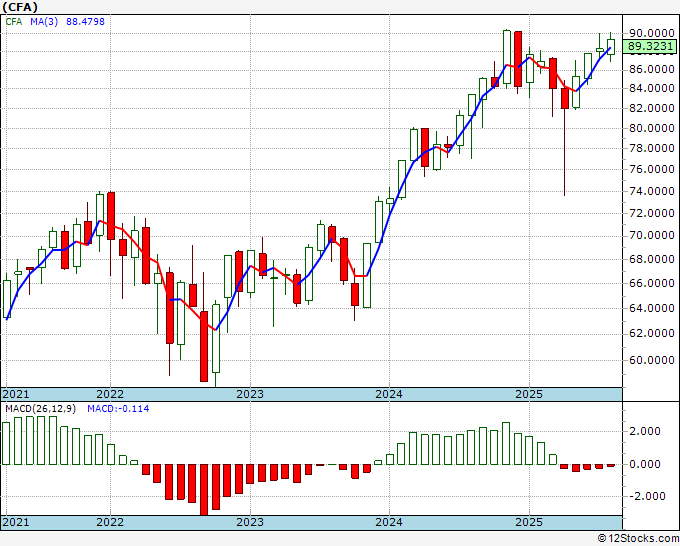Click 2023 on the MACD time axis
Screen dimensions: 680x546
[250, 522]
